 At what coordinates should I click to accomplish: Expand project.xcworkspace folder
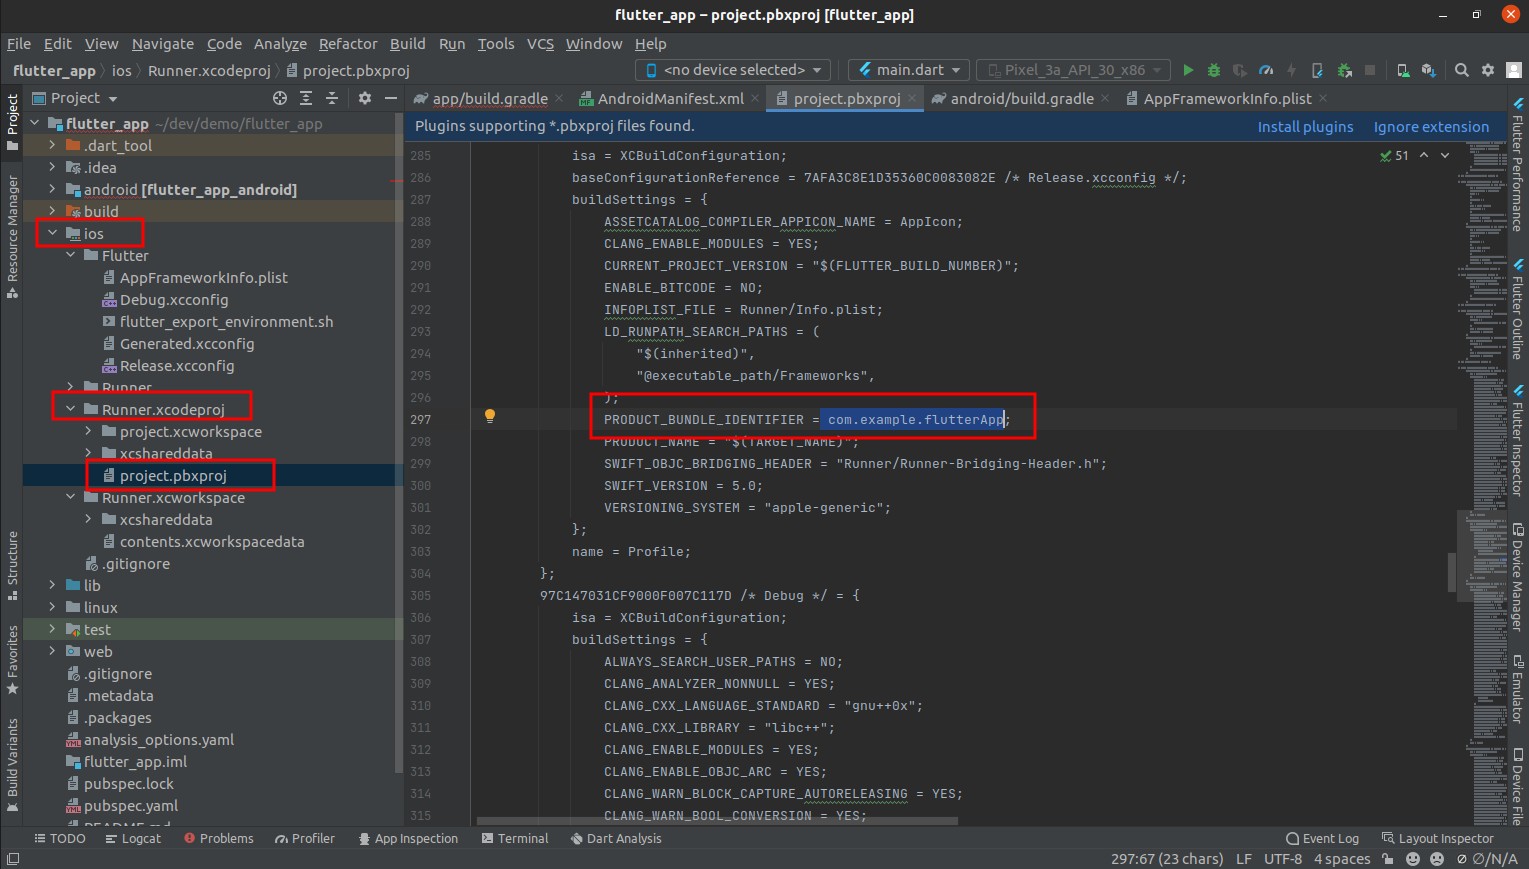[x=89, y=431]
